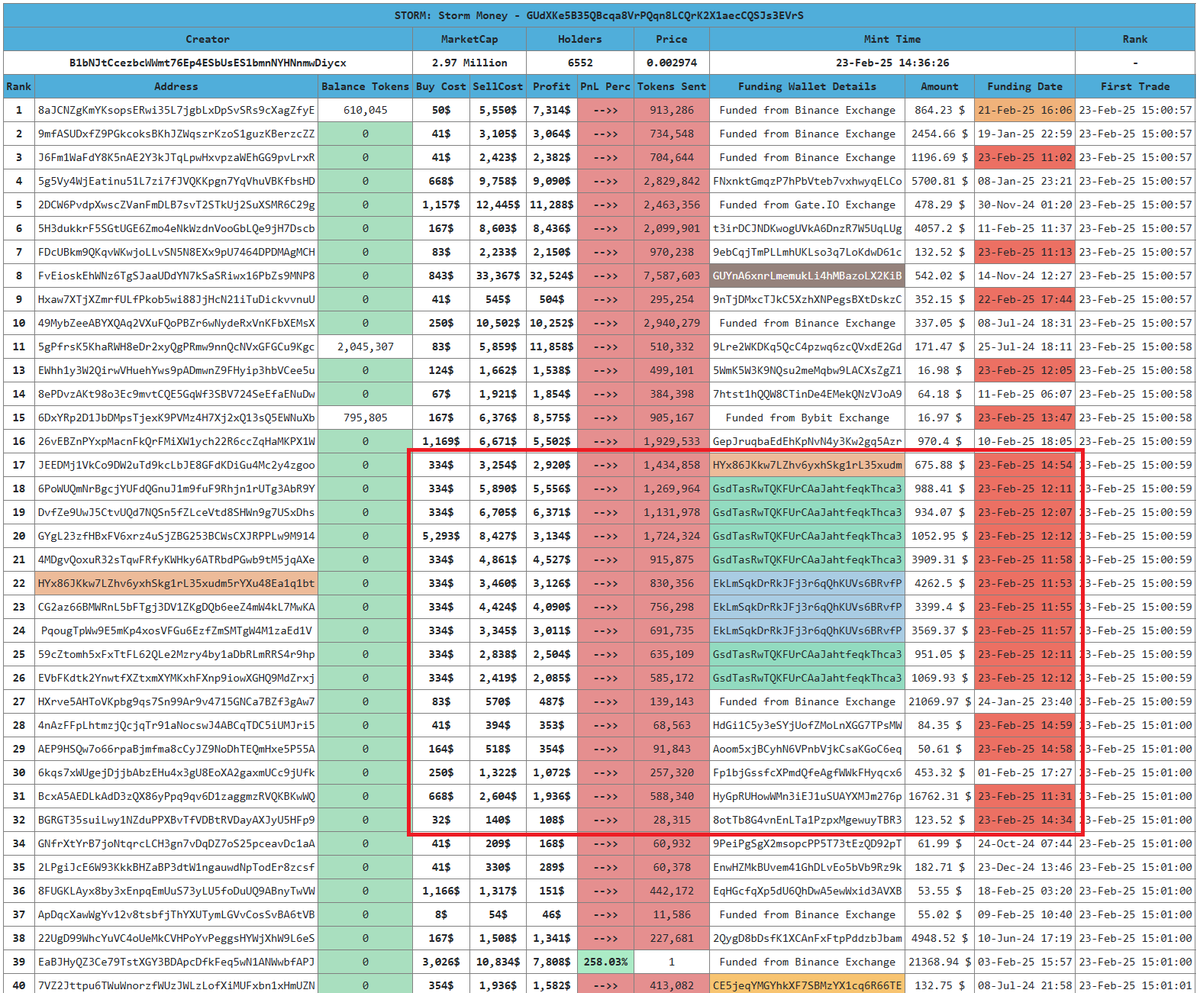Click the SellCost column header
The height and width of the screenshot is (993, 1200).
point(497,87)
